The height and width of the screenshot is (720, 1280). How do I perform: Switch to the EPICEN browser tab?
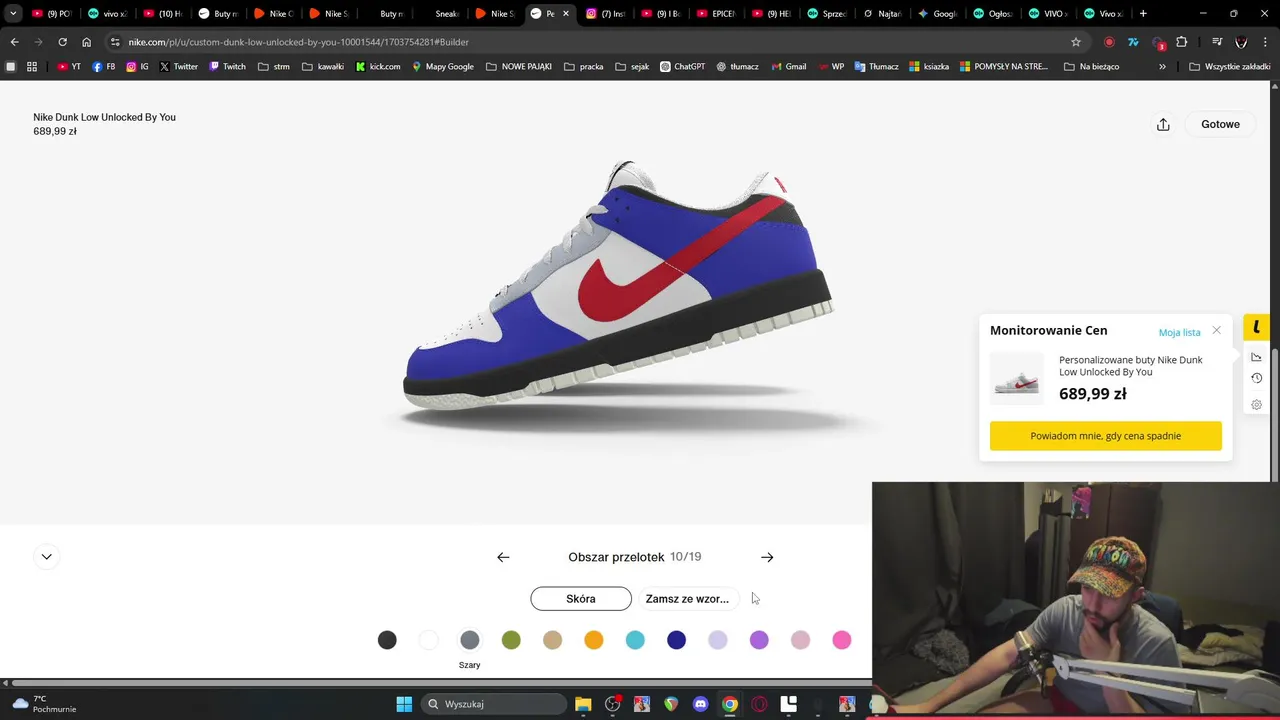(716, 14)
